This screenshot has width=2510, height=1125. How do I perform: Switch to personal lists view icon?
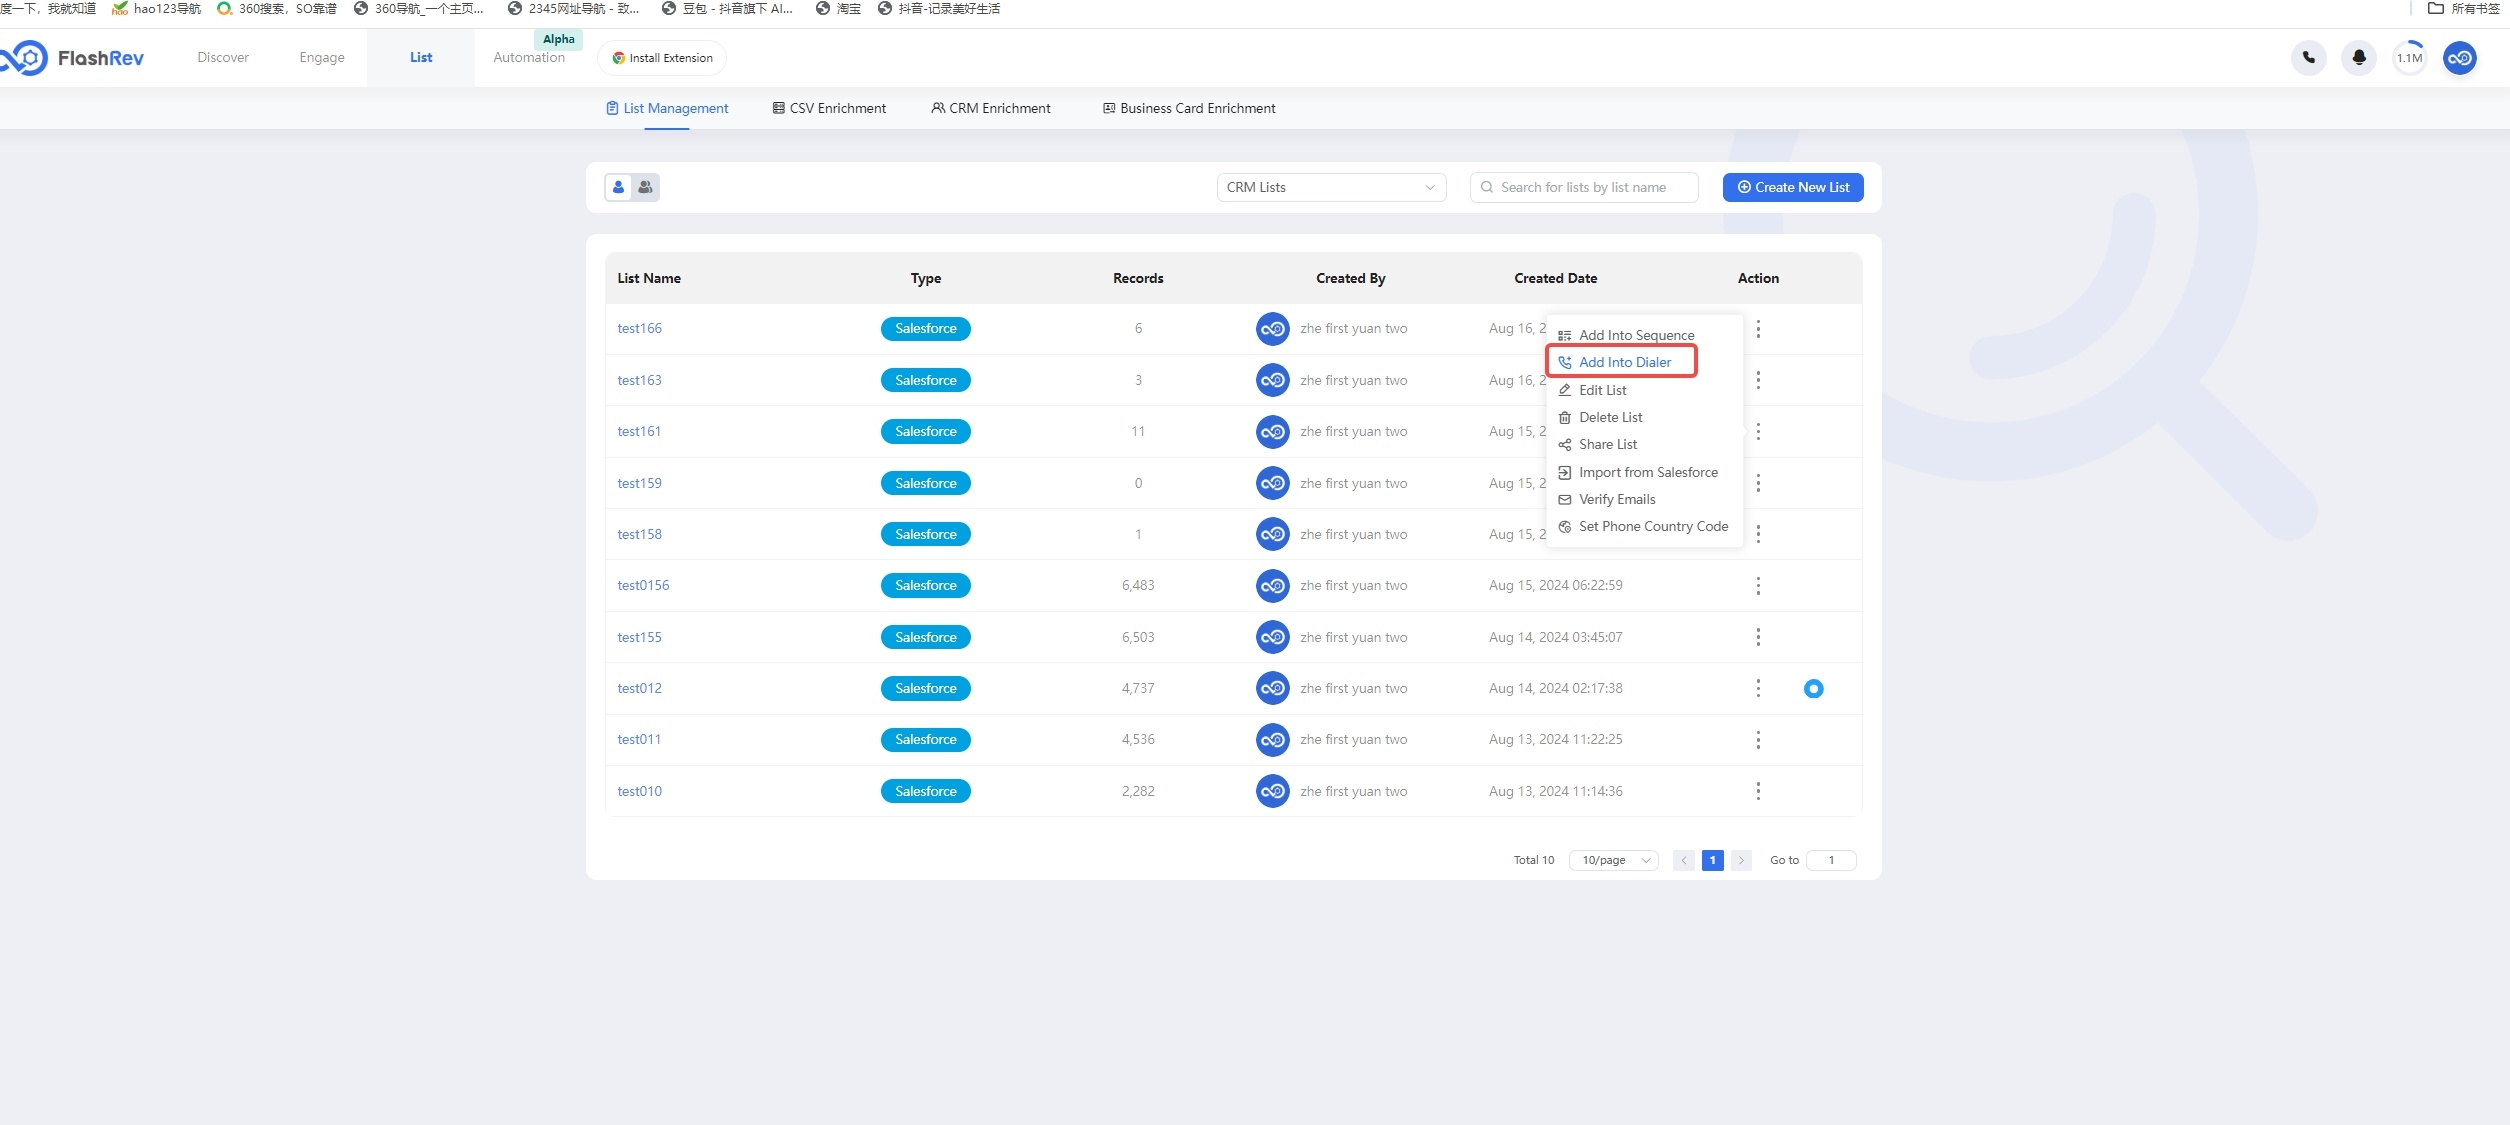(618, 187)
